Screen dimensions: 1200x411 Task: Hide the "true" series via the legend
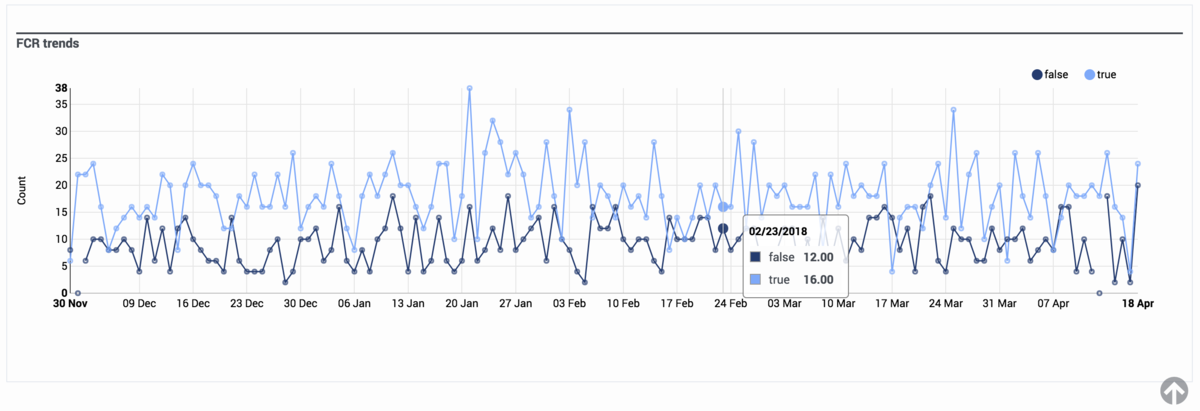coord(1101,75)
